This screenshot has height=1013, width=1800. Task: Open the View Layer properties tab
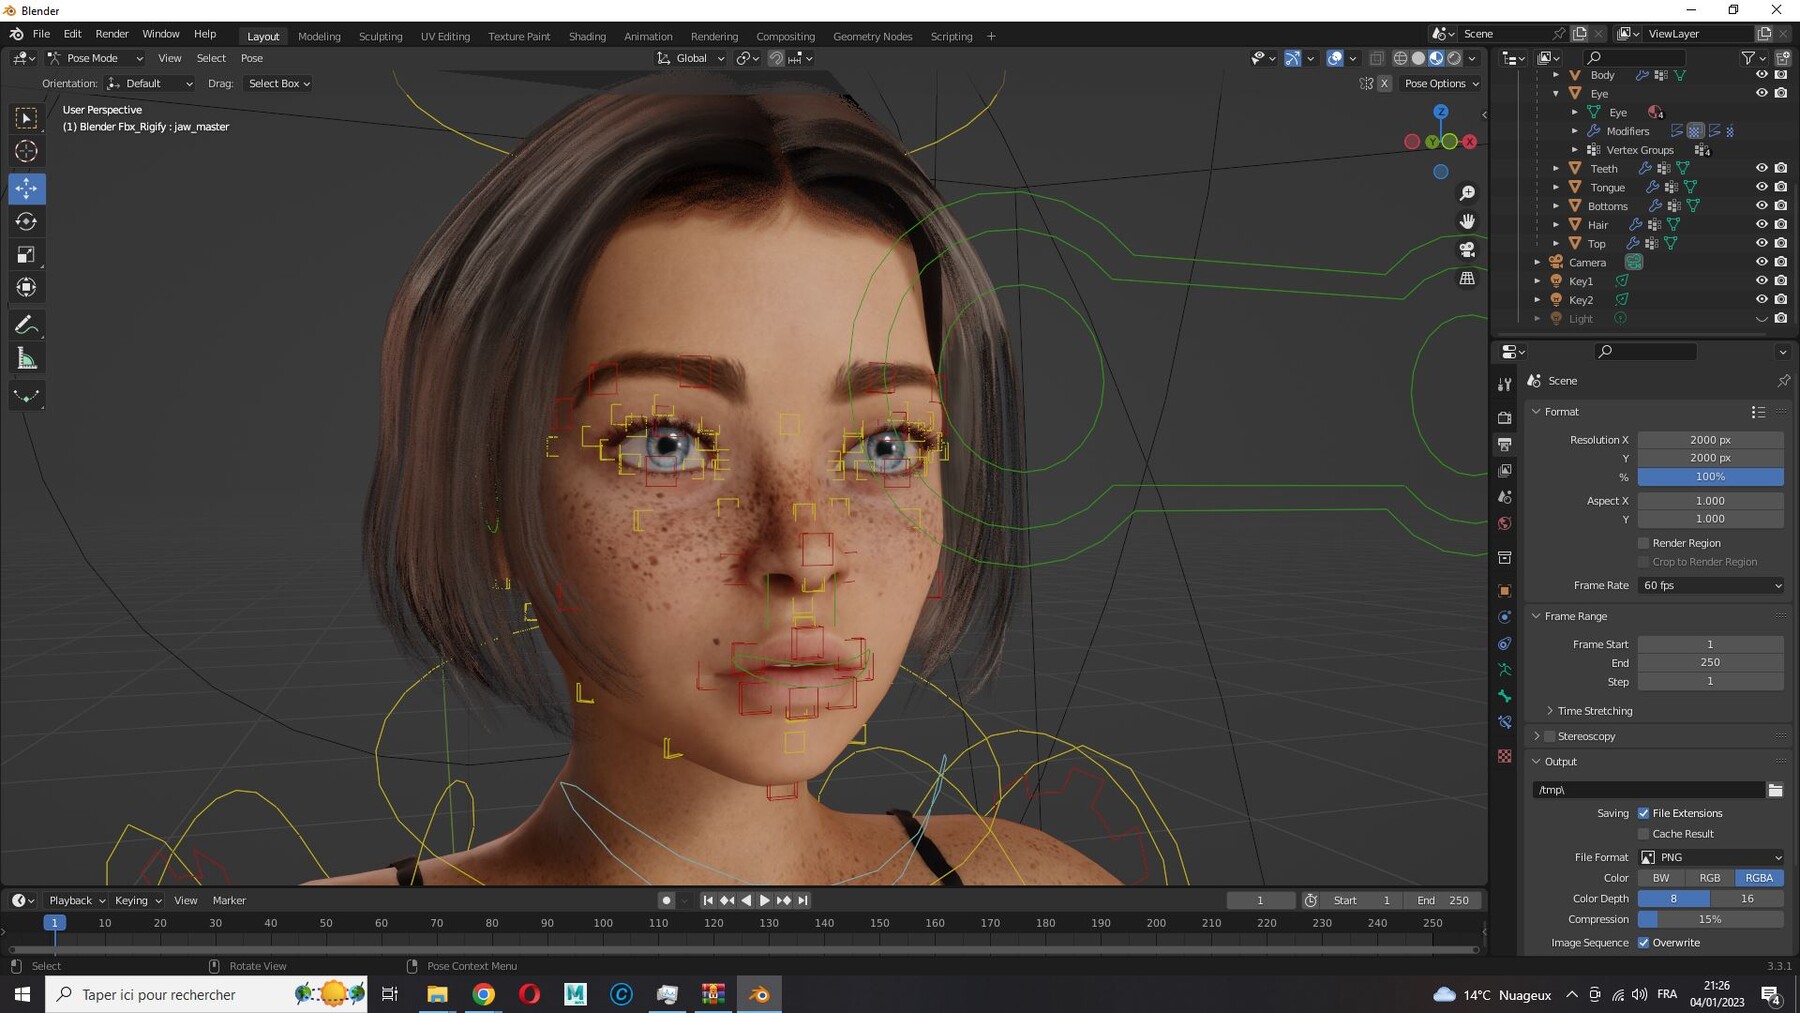(1504, 470)
